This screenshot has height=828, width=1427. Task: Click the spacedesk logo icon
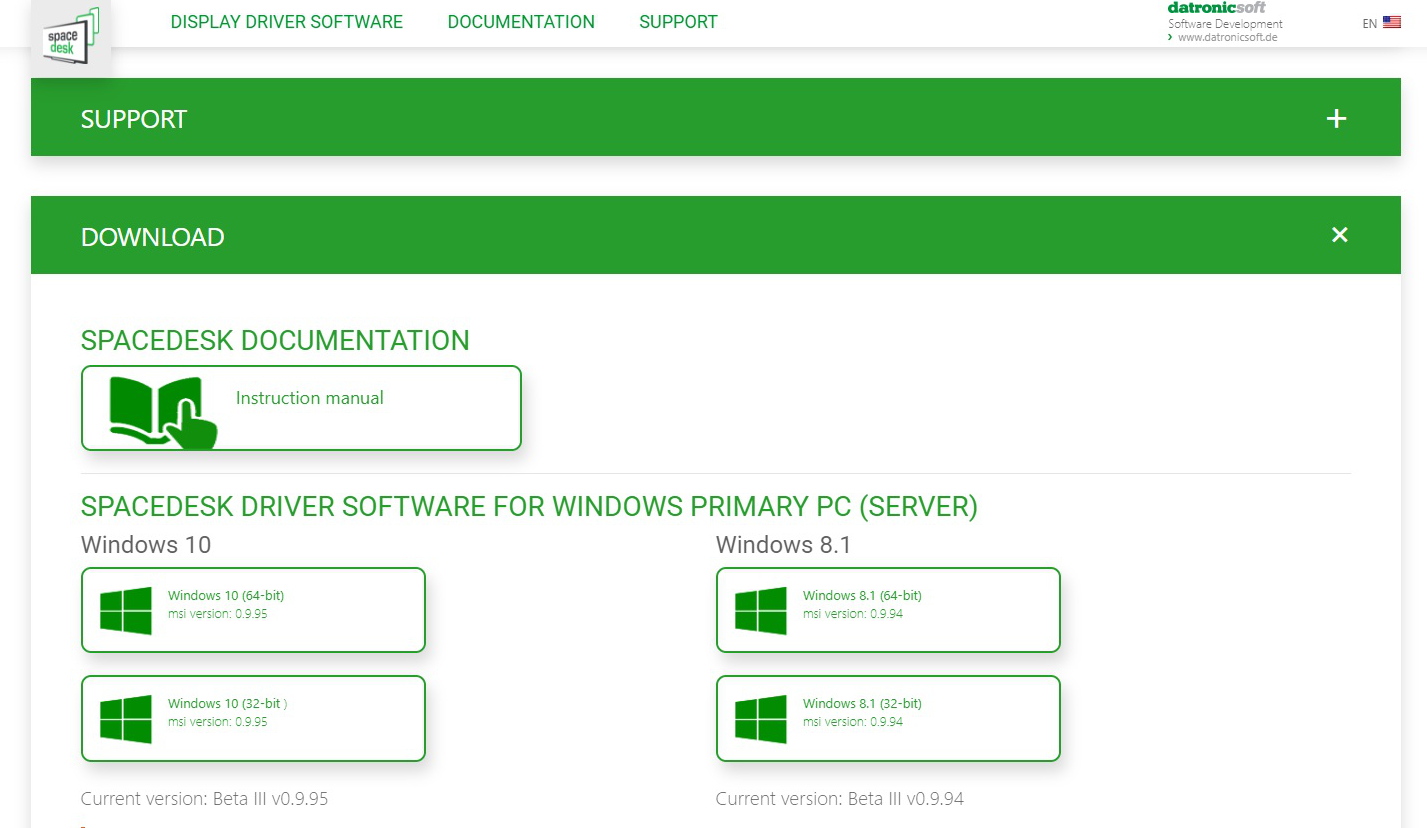point(71,37)
